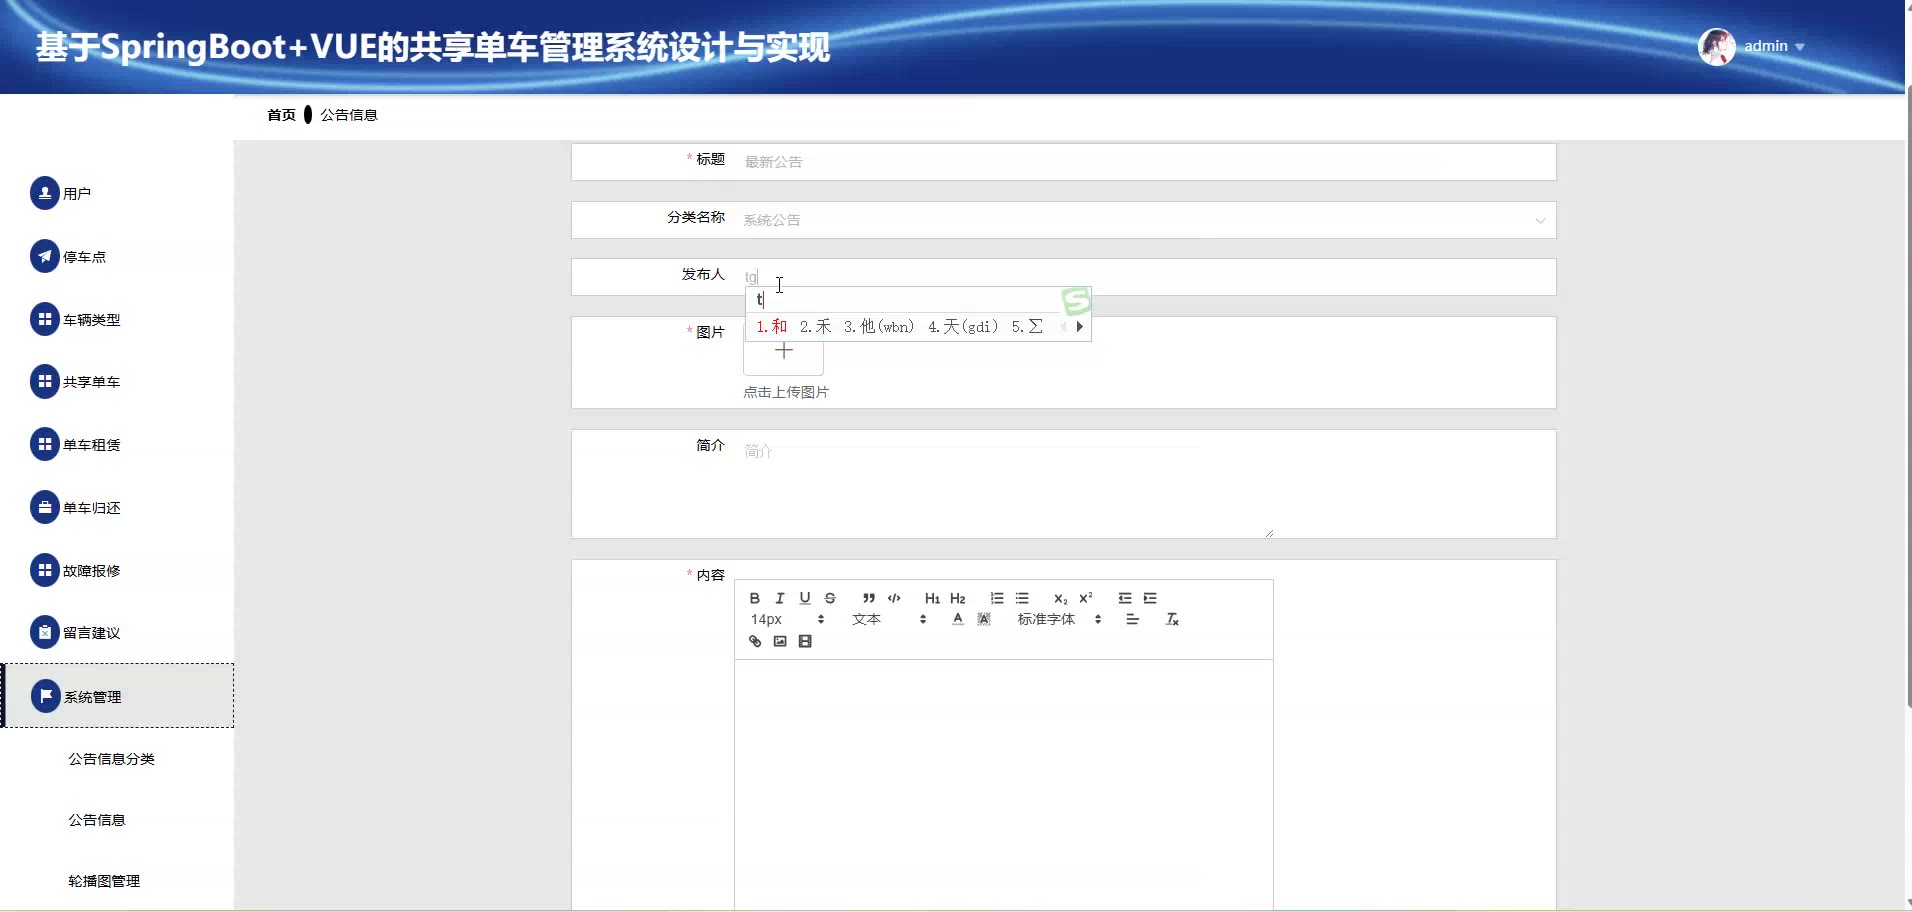
Task: Select IME candidate 1 和
Action: 772,326
